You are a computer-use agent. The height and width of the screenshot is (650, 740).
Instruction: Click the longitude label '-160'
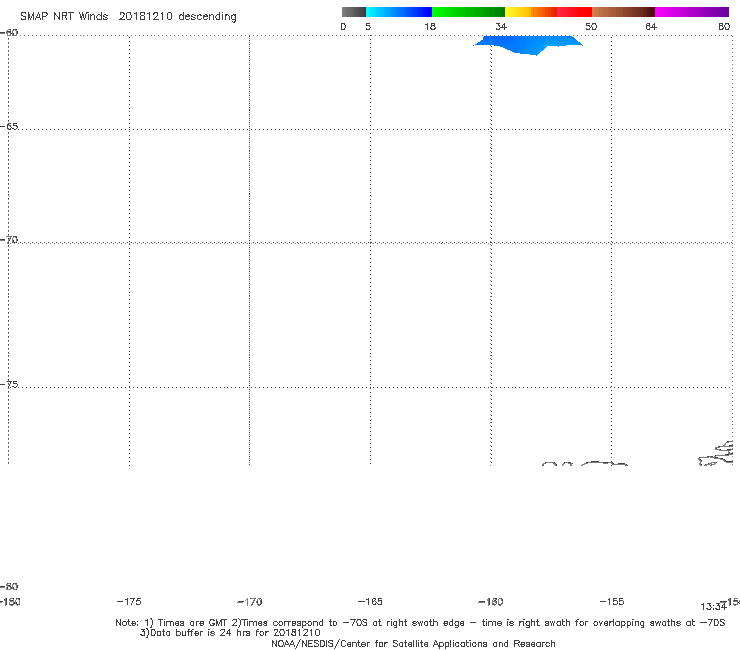point(491,602)
